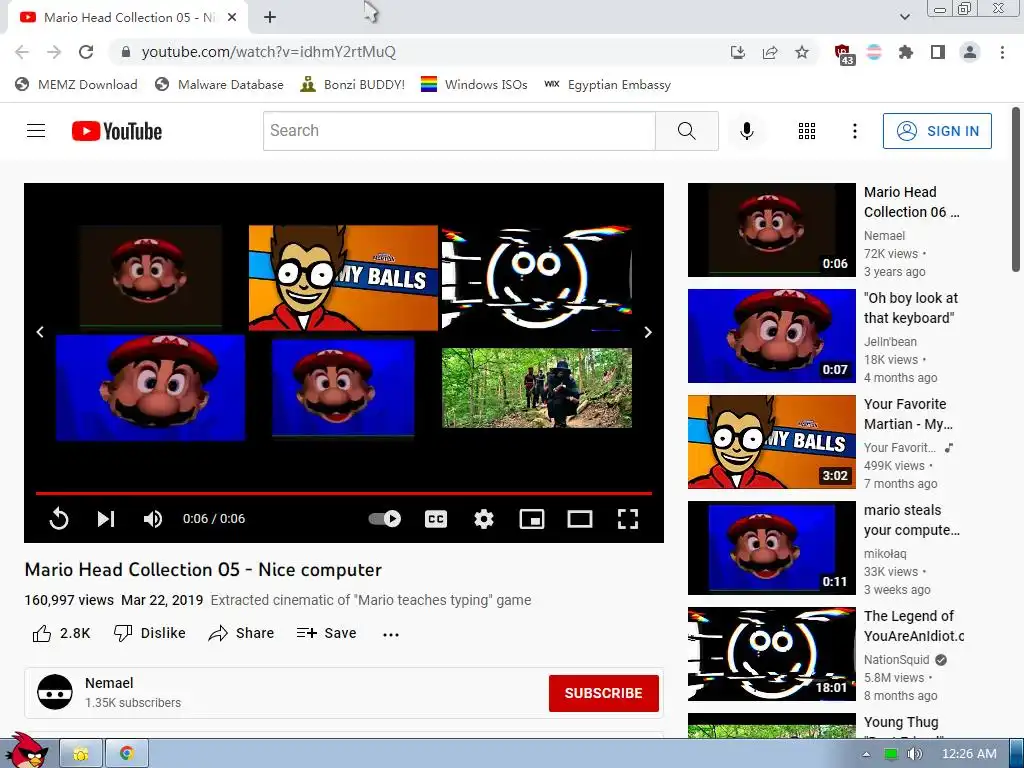Screen dimensions: 1024x768
Task: Open the Malware Database bookmark
Action: coord(219,84)
